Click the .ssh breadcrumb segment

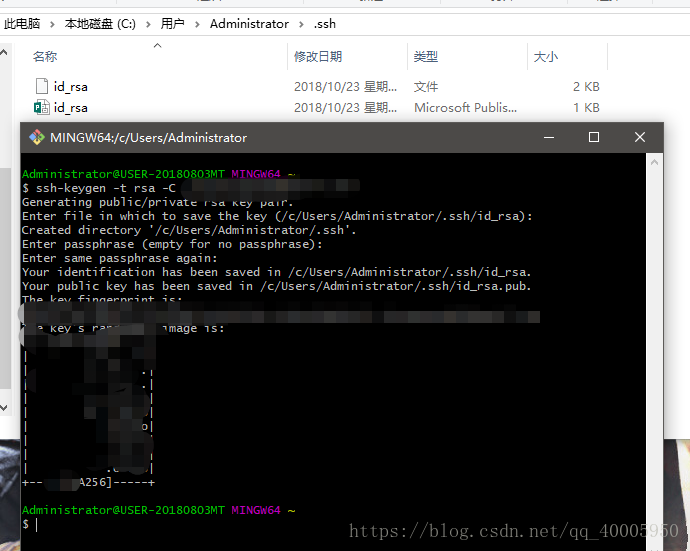tap(324, 24)
